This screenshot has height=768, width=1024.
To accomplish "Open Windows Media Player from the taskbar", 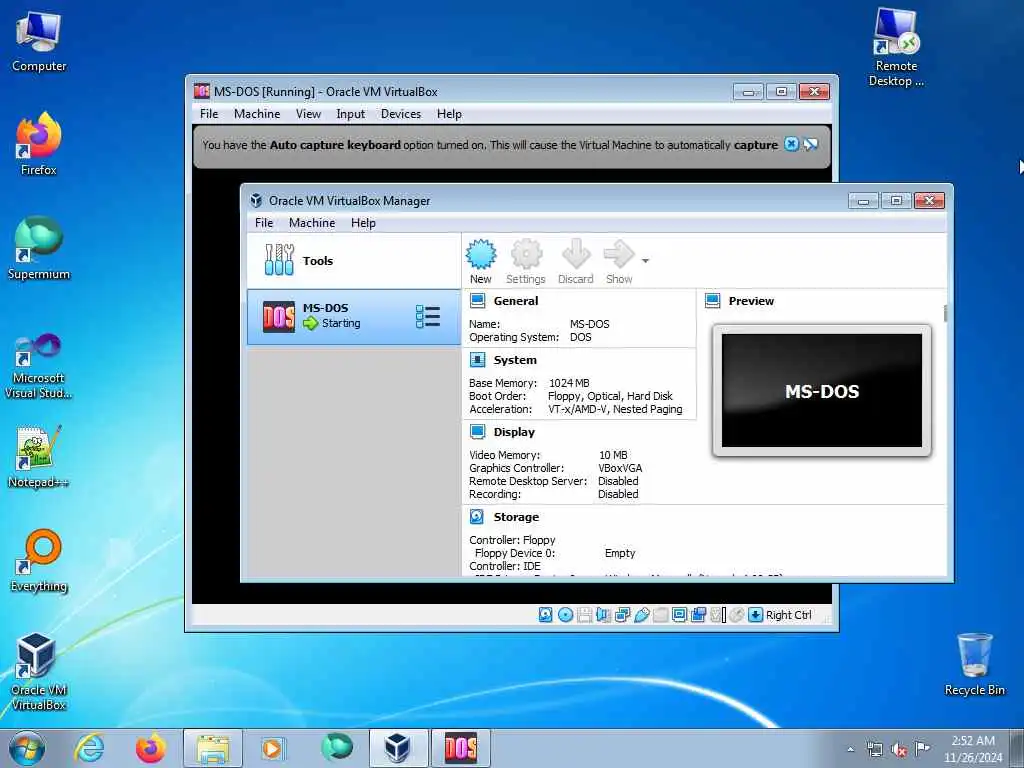I will [x=272, y=748].
